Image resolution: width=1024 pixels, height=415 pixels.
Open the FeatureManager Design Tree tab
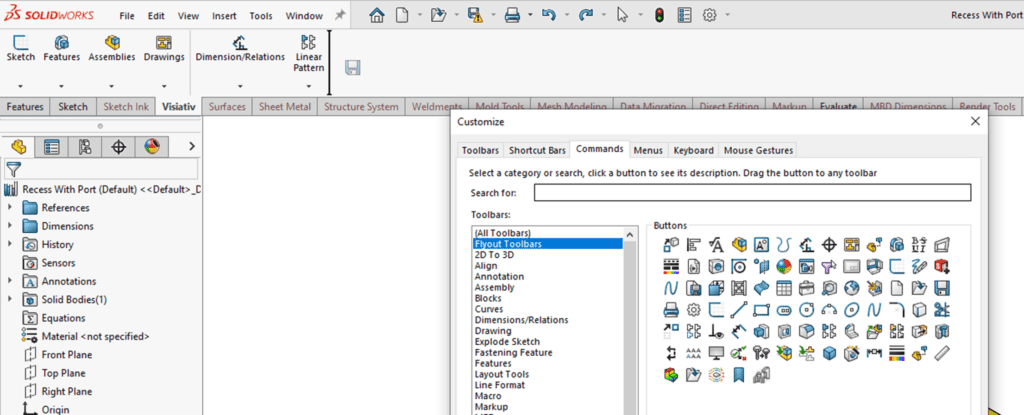click(19, 147)
